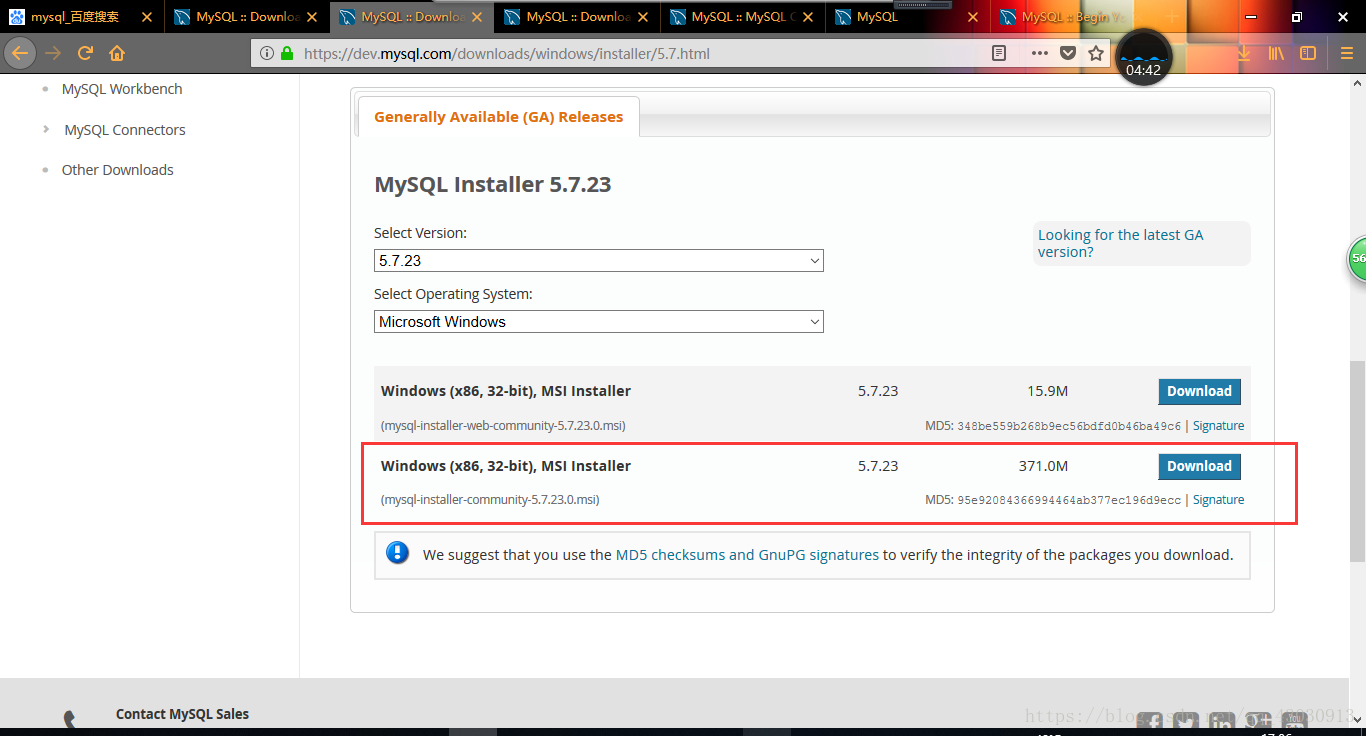Click the blue exclamation info icon
The height and width of the screenshot is (736, 1366).
pos(397,553)
